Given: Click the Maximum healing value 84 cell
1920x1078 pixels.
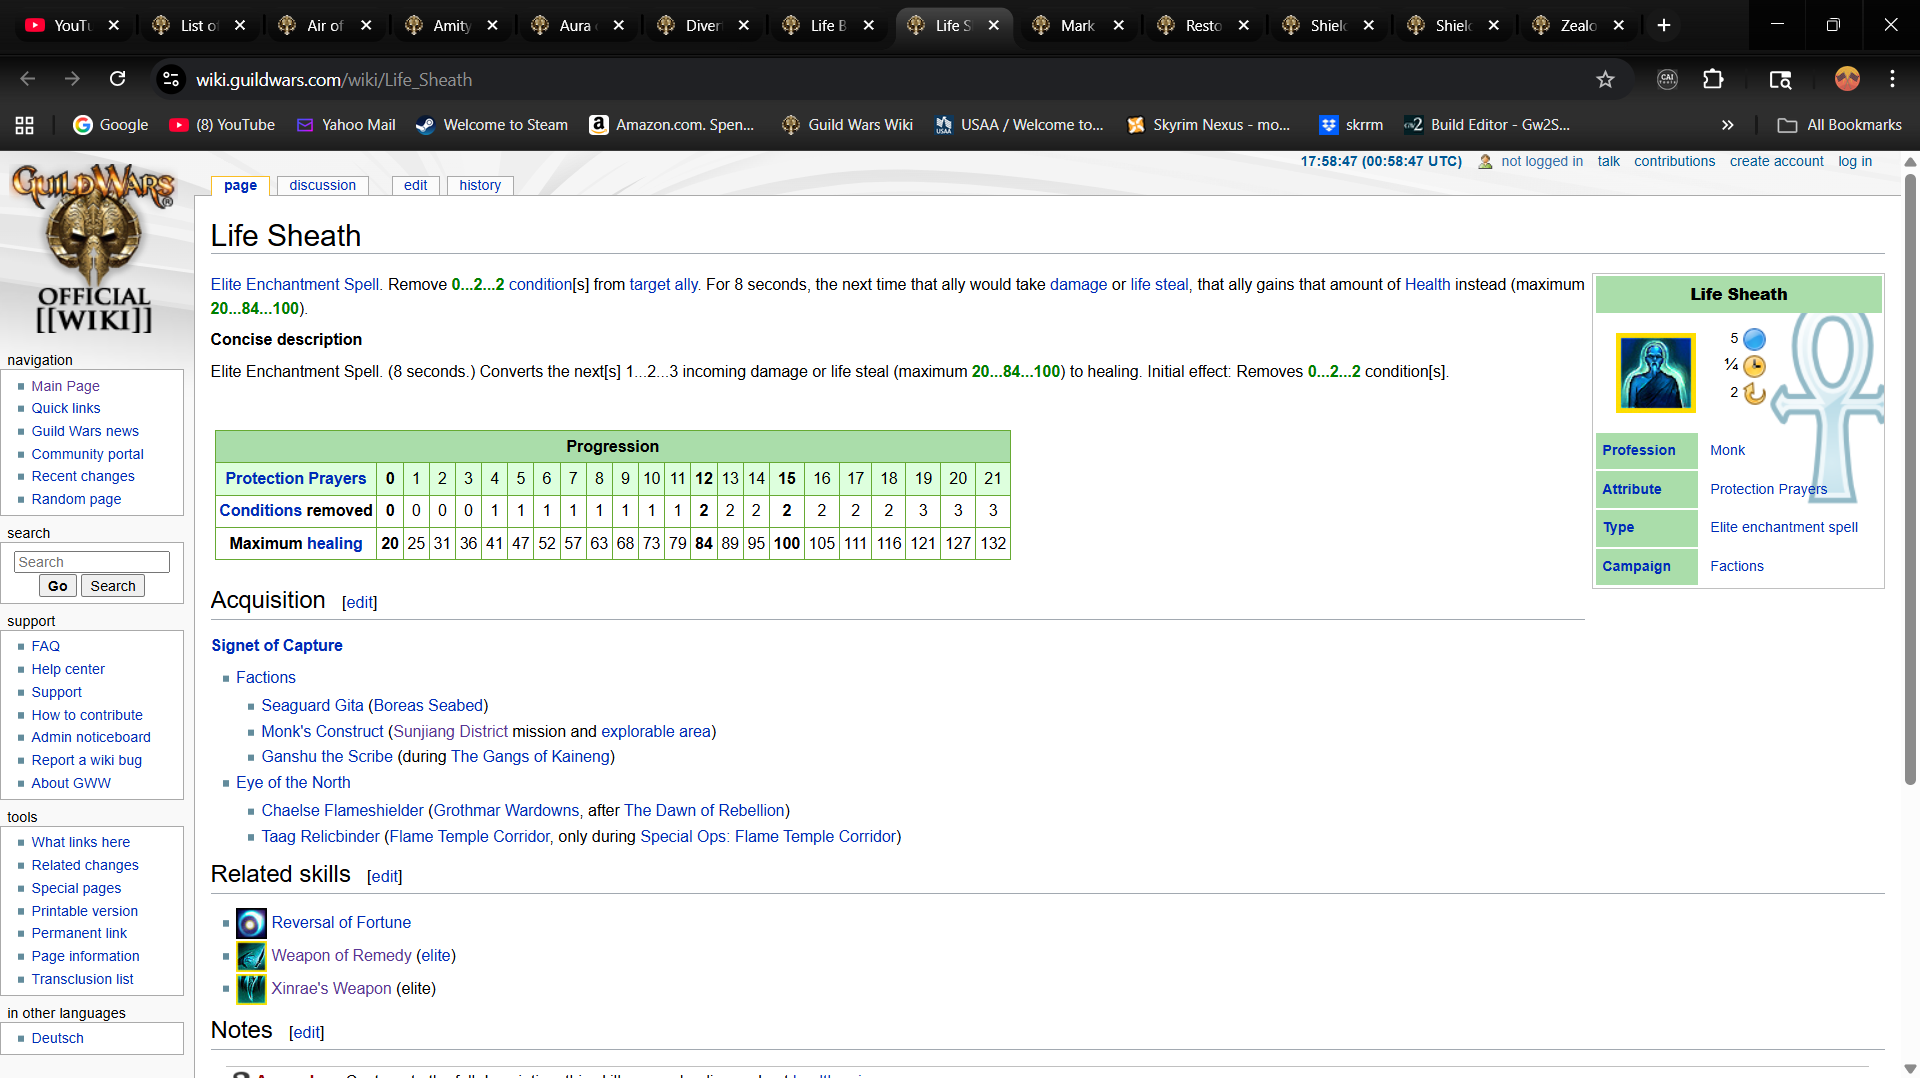Looking at the screenshot, I should pos(704,543).
